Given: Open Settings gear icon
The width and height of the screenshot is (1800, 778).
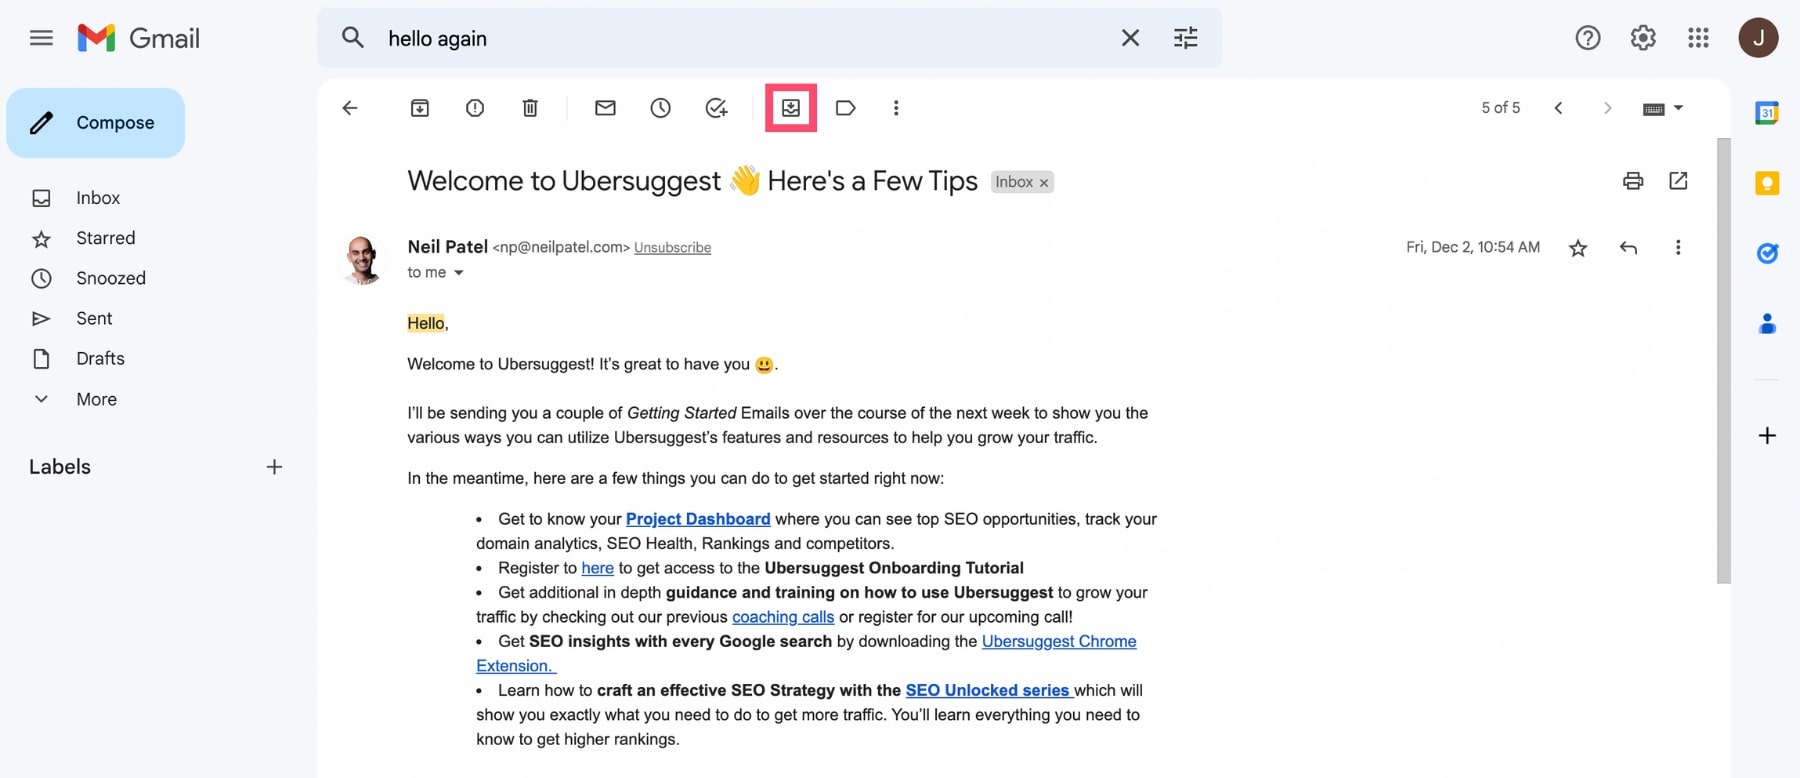Looking at the screenshot, I should pos(1643,38).
